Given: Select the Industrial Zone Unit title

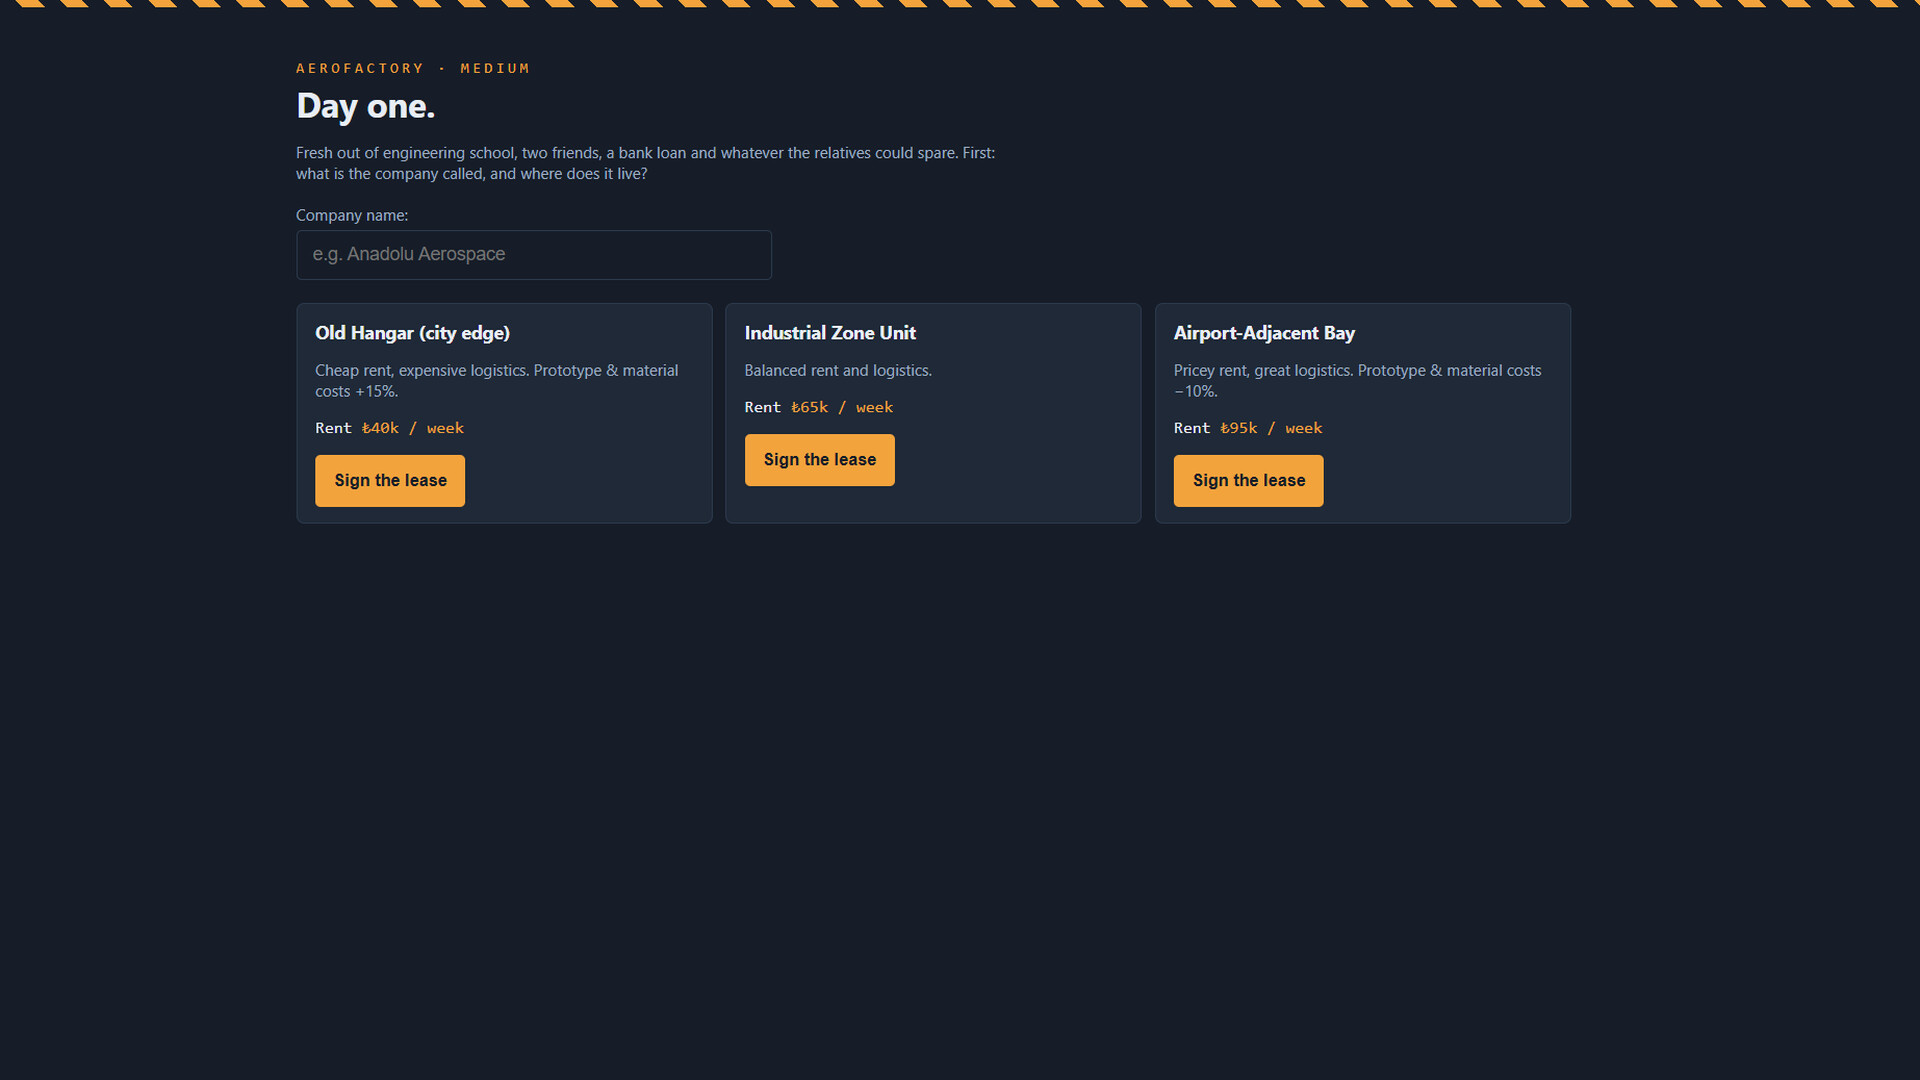Looking at the screenshot, I should pyautogui.click(x=830, y=333).
